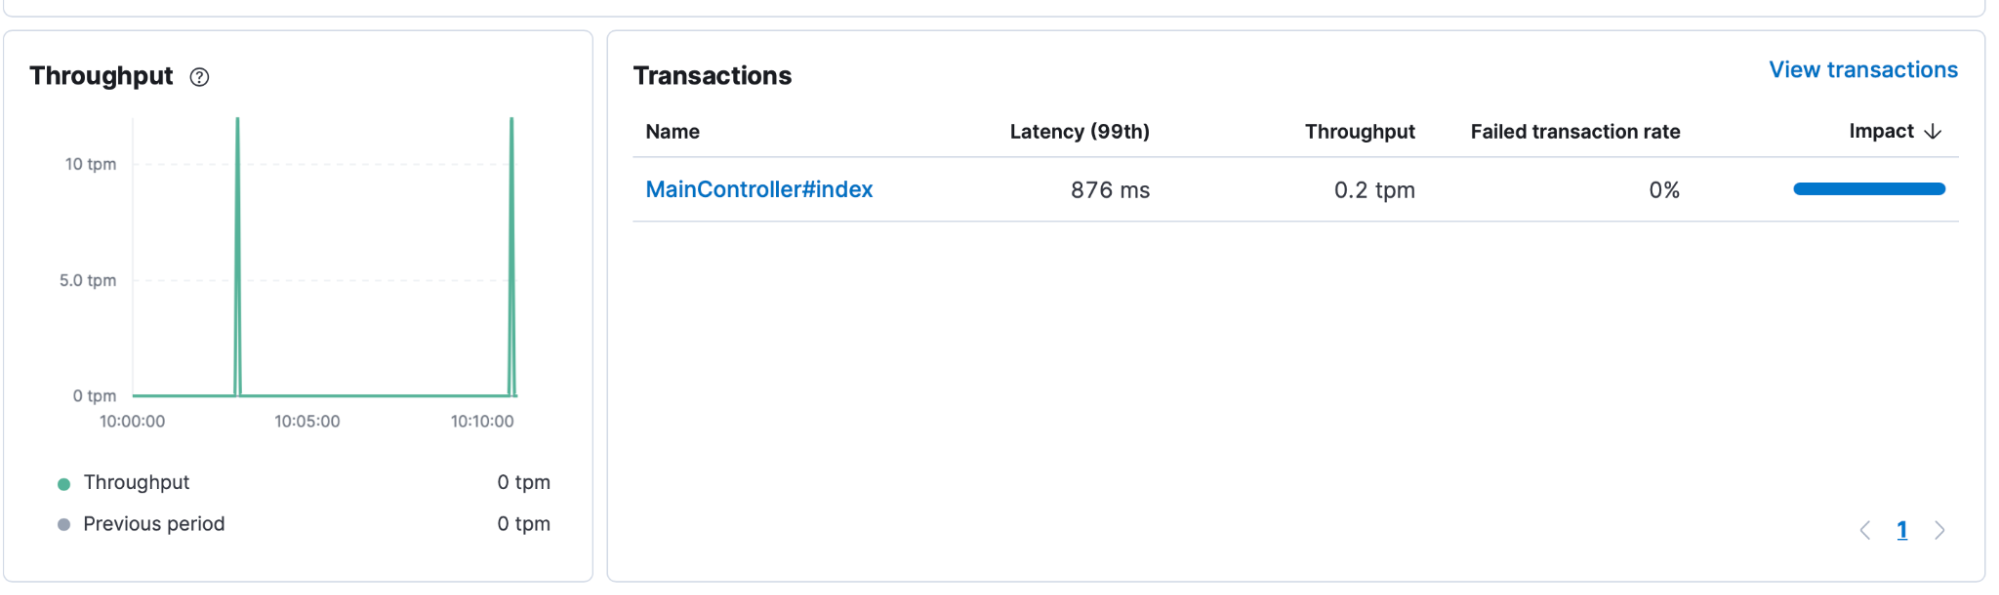Sort by Impact column header
Image resolution: width=1999 pixels, height=595 pixels.
(1881, 132)
